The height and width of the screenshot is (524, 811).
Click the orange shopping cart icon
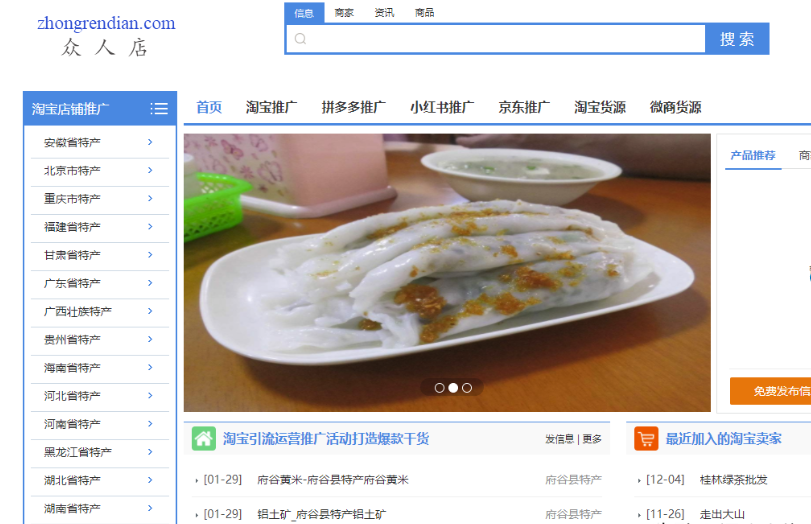[x=646, y=439]
